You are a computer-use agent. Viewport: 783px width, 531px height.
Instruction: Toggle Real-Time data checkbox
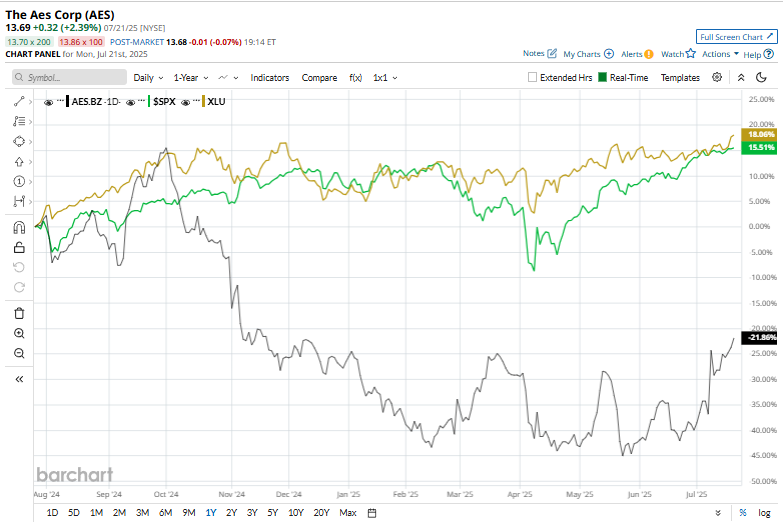tap(603, 77)
